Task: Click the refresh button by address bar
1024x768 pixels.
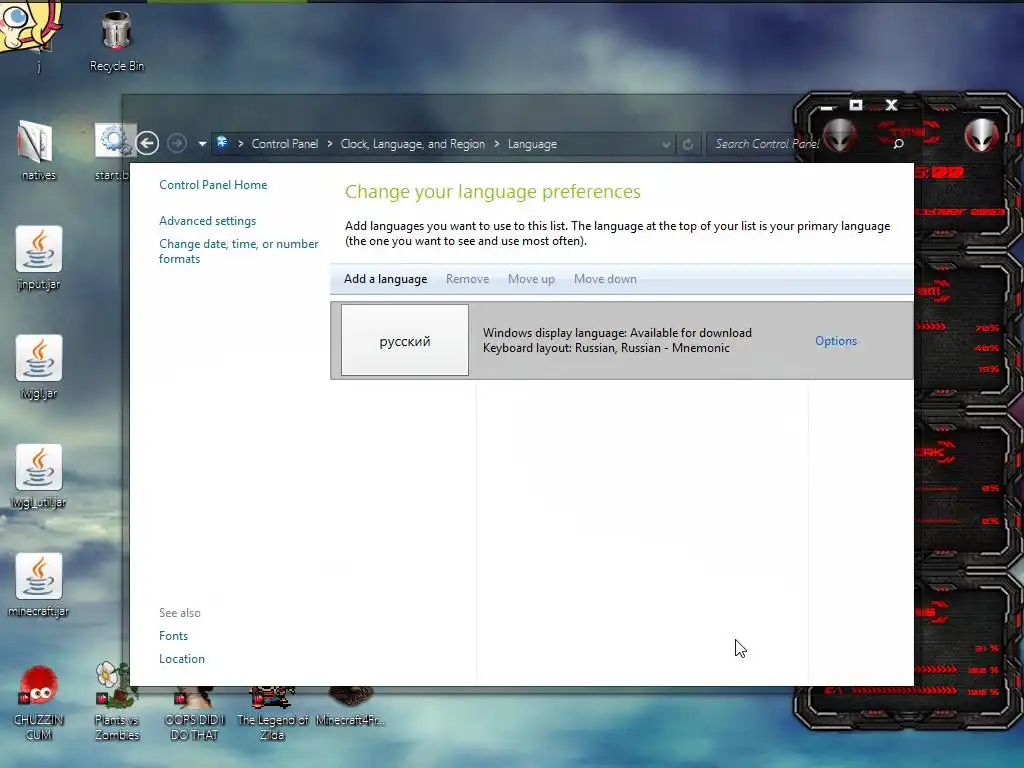Action: tap(688, 144)
